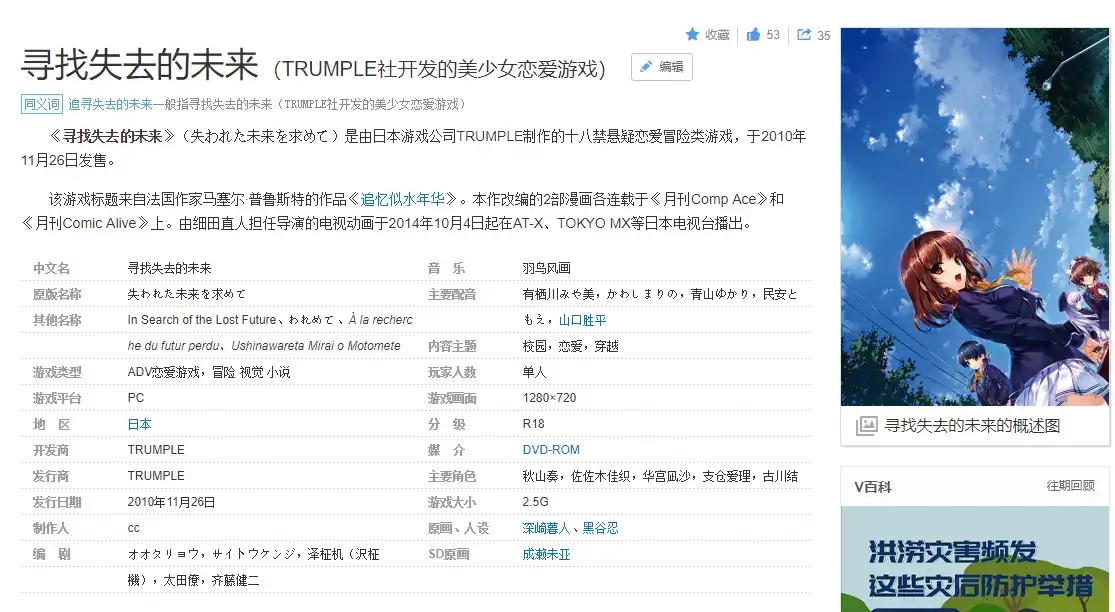Click the 发行商 field label
The width and height of the screenshot is (1115, 612).
[51, 476]
